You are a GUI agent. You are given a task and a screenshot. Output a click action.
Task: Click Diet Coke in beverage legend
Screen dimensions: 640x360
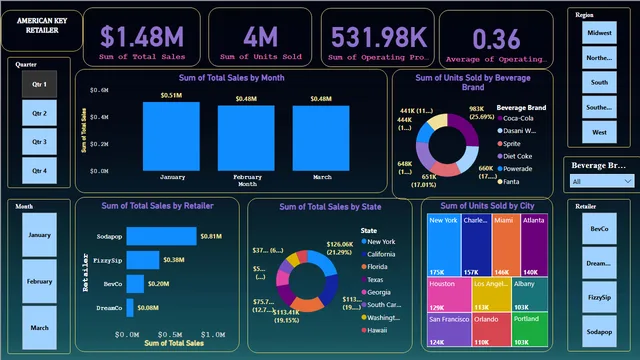point(515,156)
